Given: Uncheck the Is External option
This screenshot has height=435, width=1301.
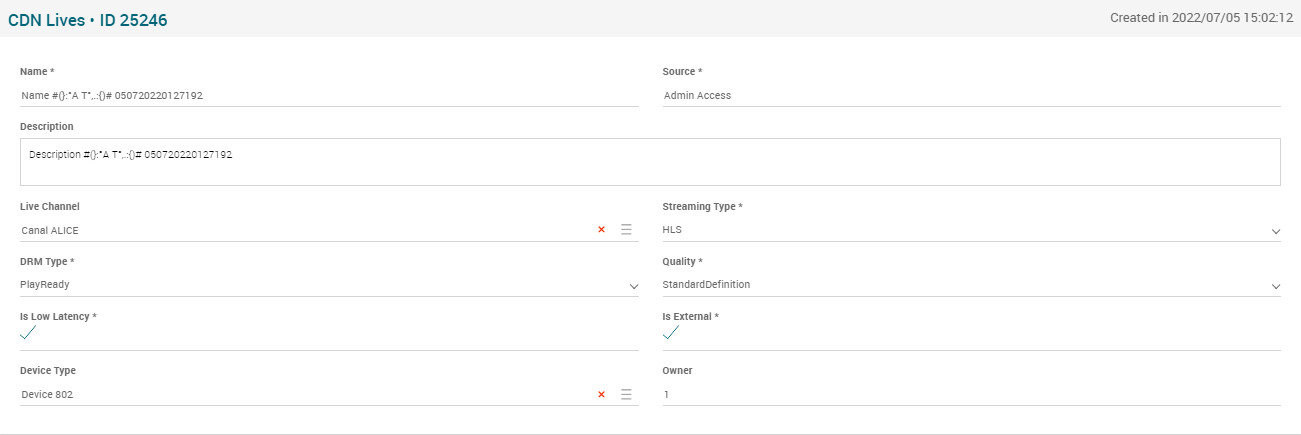Looking at the screenshot, I should tap(671, 333).
